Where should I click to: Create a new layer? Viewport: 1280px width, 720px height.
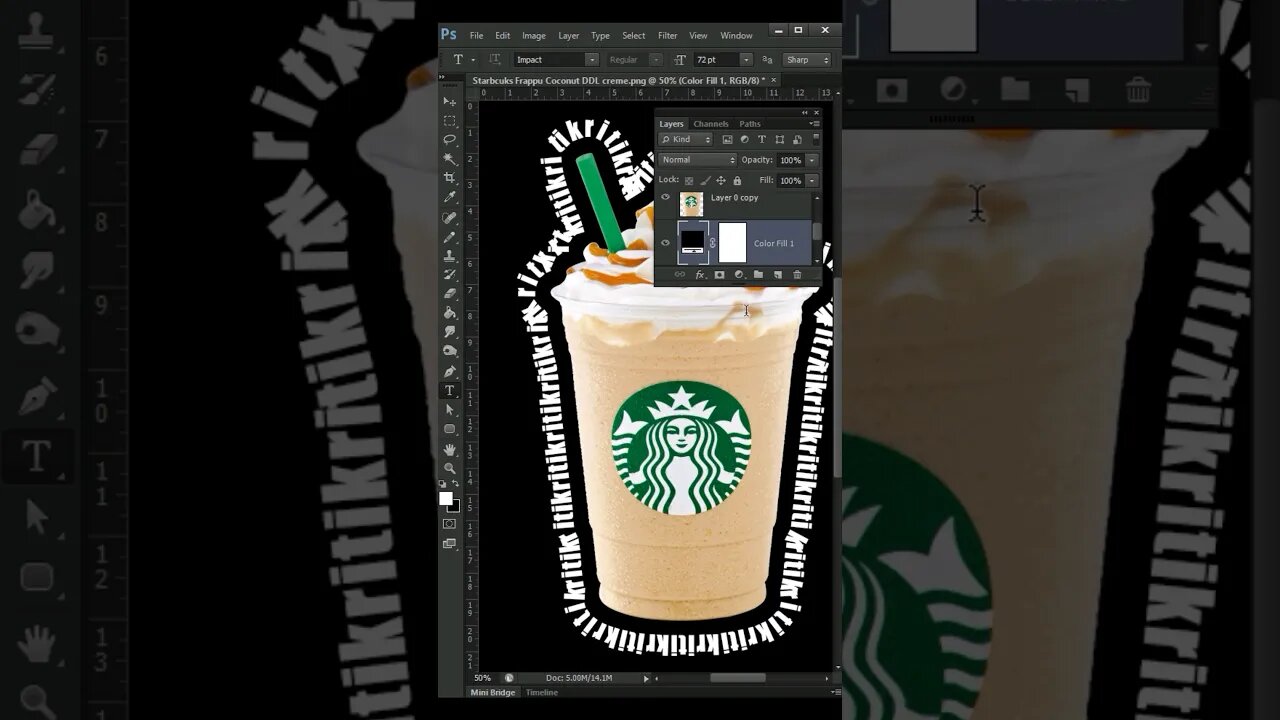[778, 274]
